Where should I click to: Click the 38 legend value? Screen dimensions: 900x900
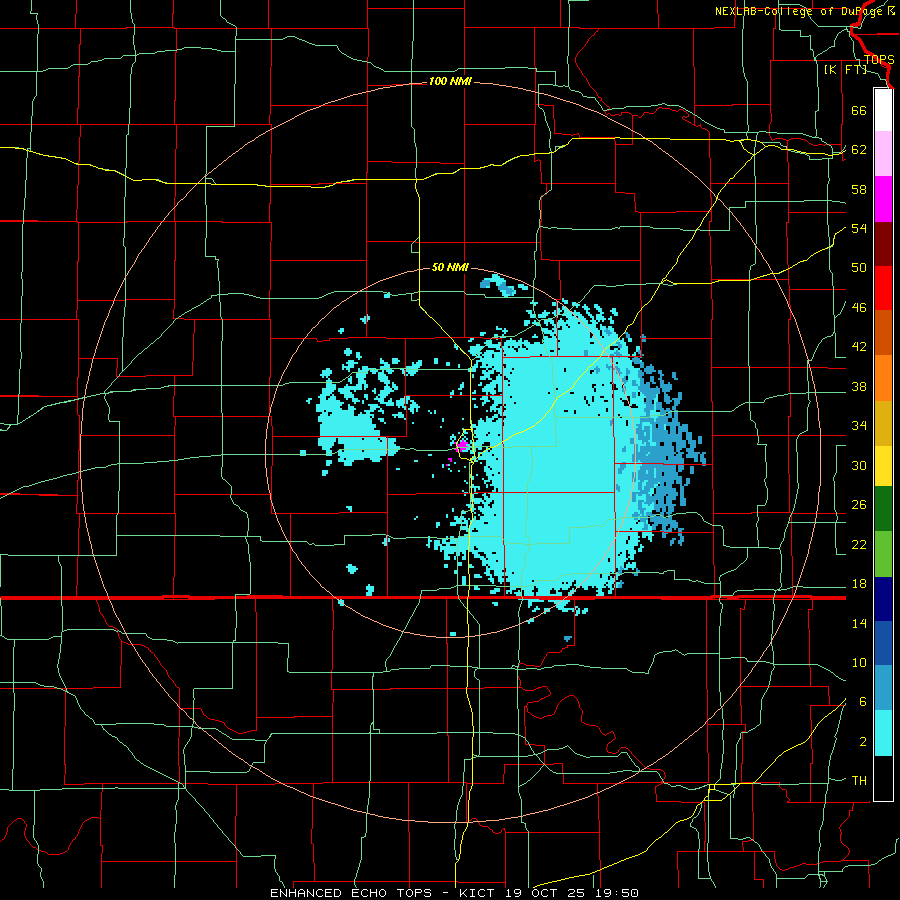coord(859,386)
